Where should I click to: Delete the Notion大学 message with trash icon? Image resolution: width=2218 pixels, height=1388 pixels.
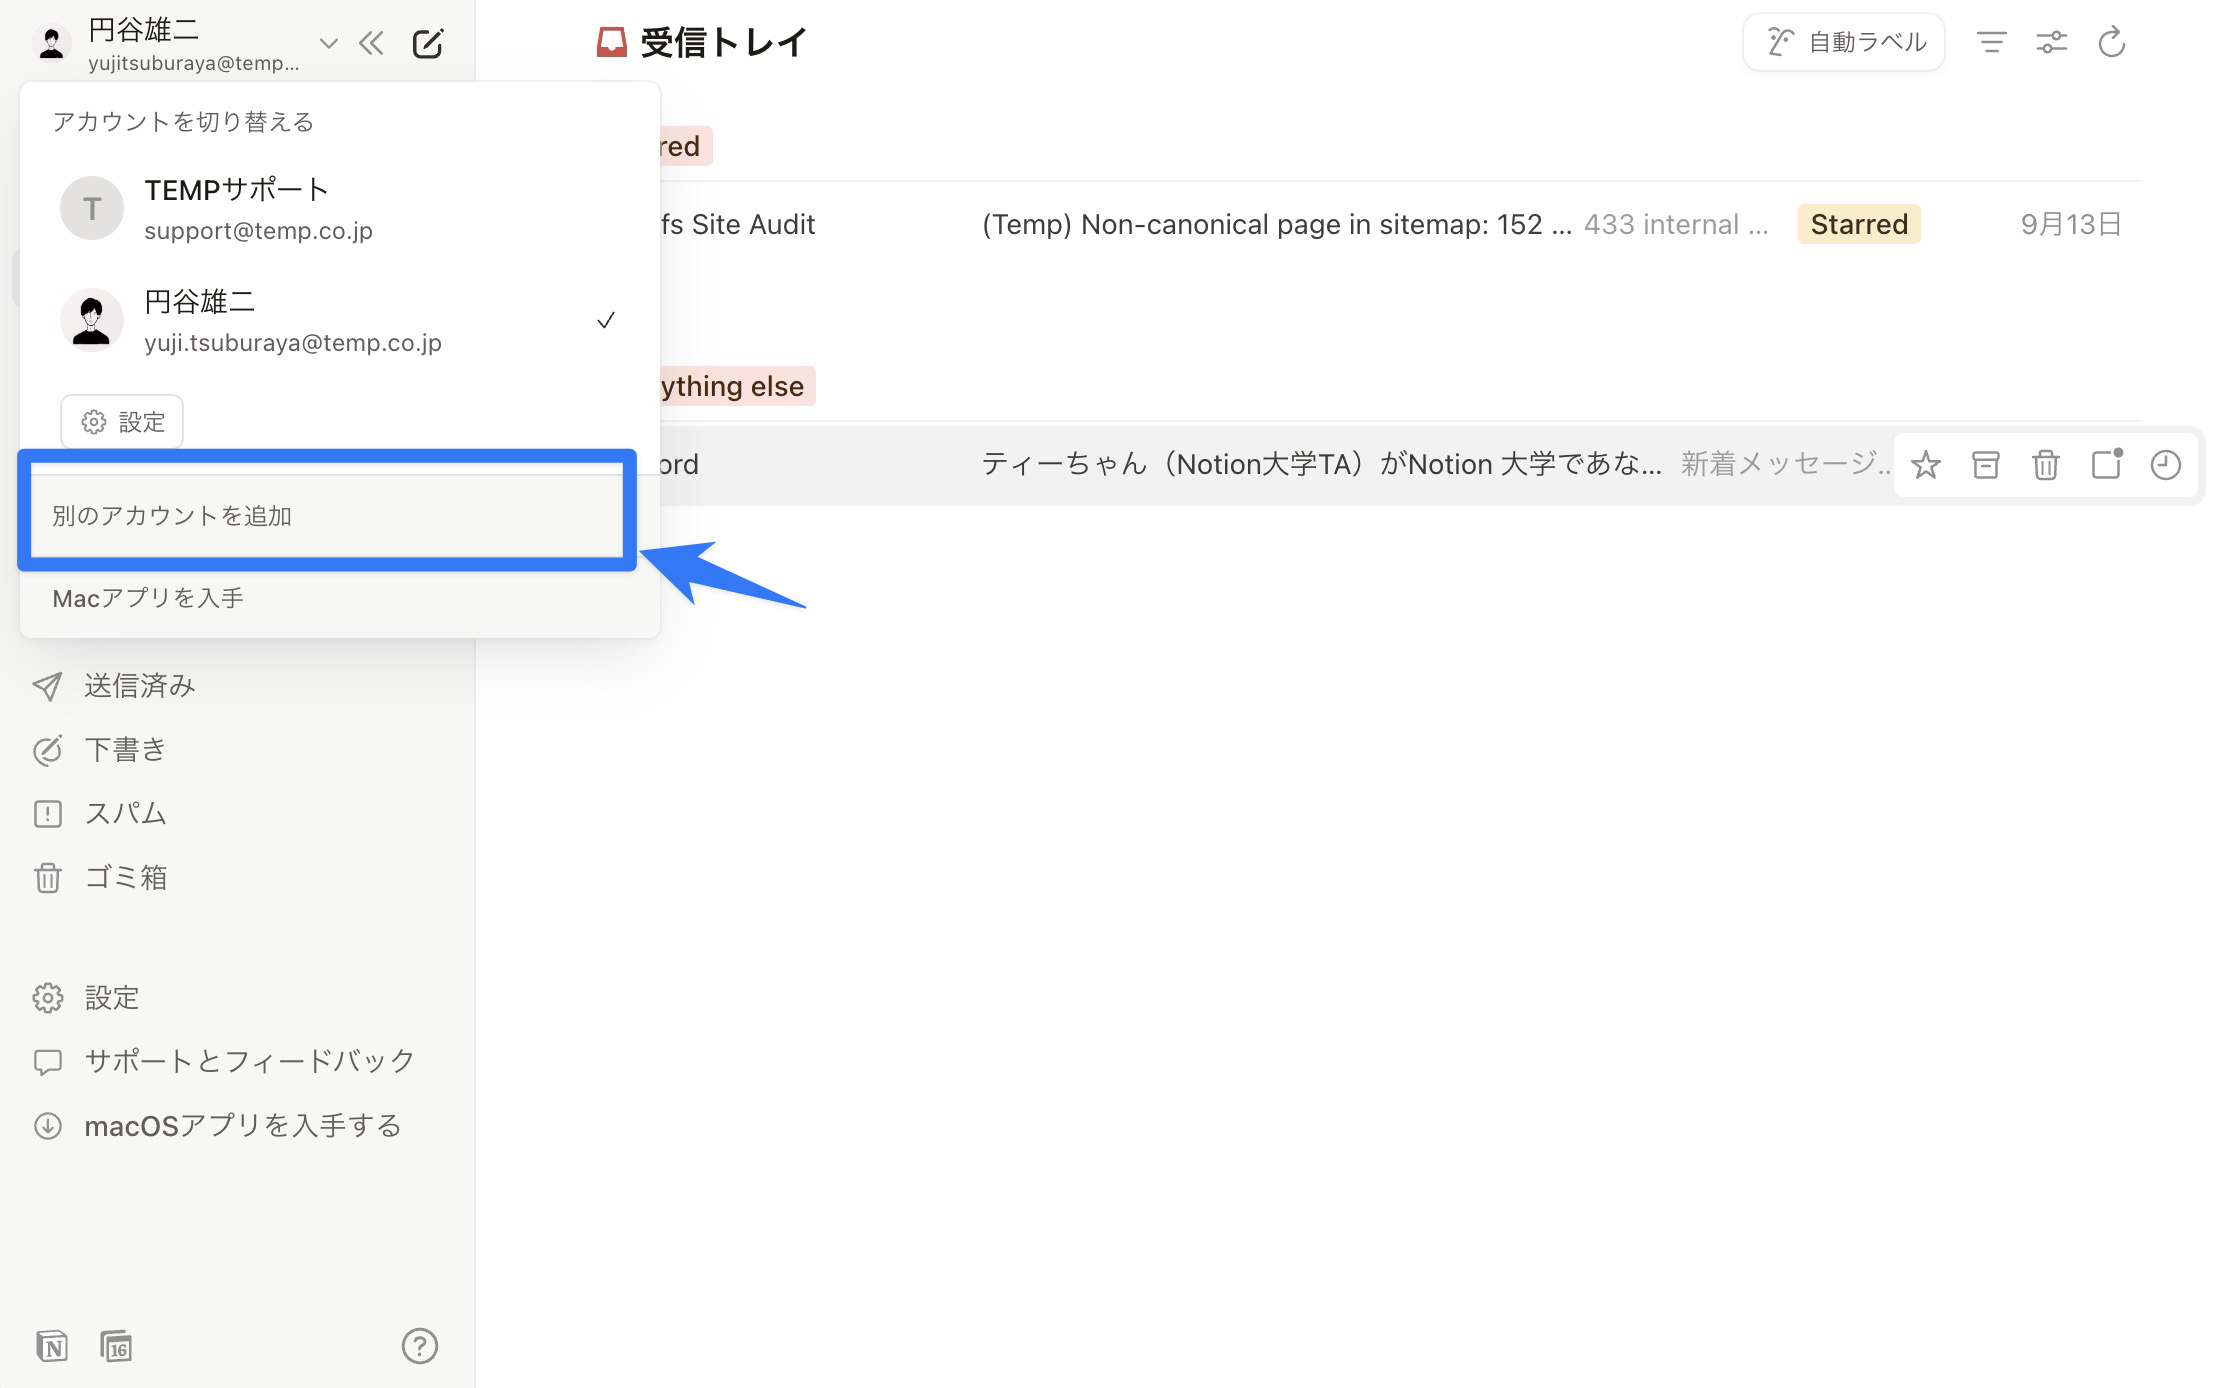(2046, 465)
